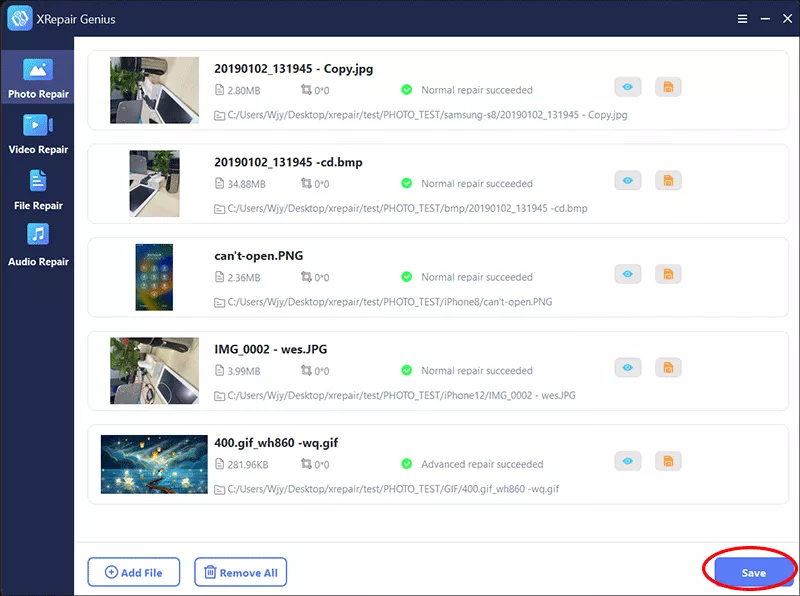Go to File Repair section
Image resolution: width=800 pixels, height=596 pixels.
click(37, 191)
